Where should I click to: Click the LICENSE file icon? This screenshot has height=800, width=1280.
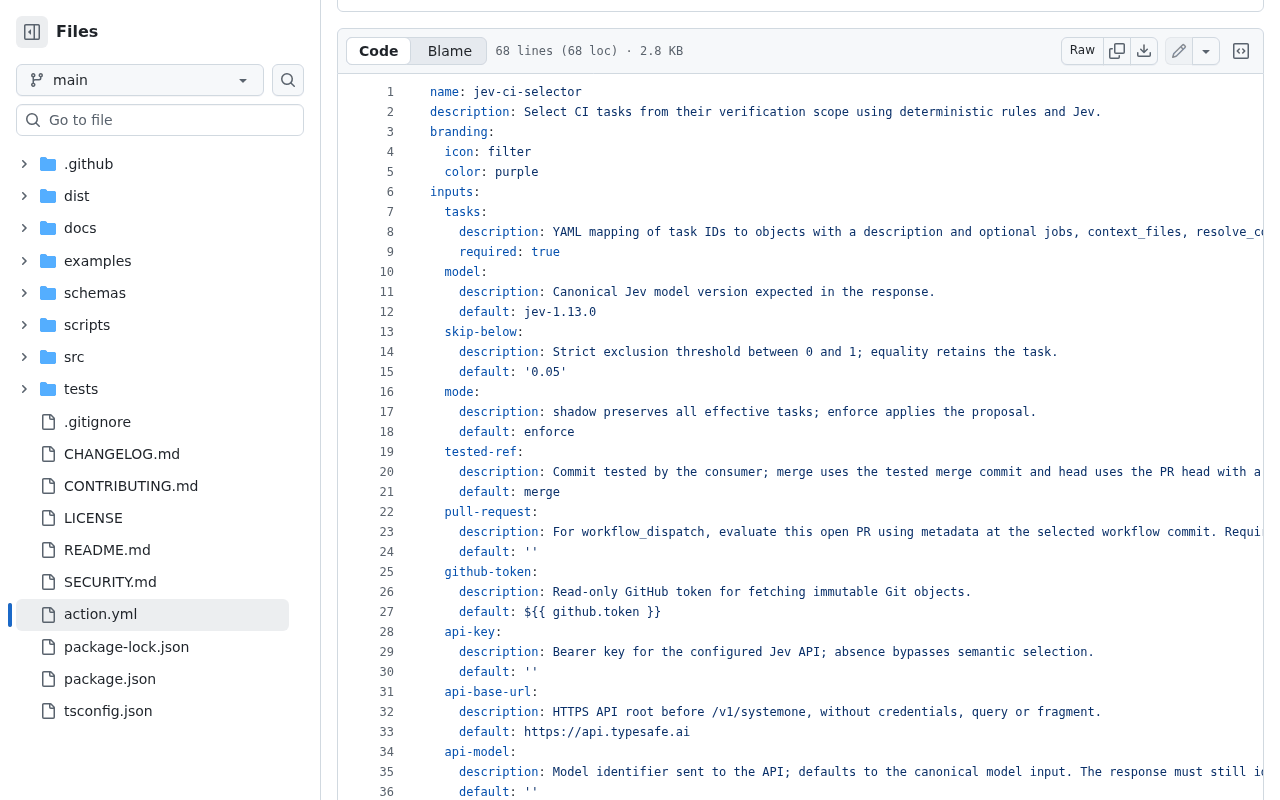(48, 518)
